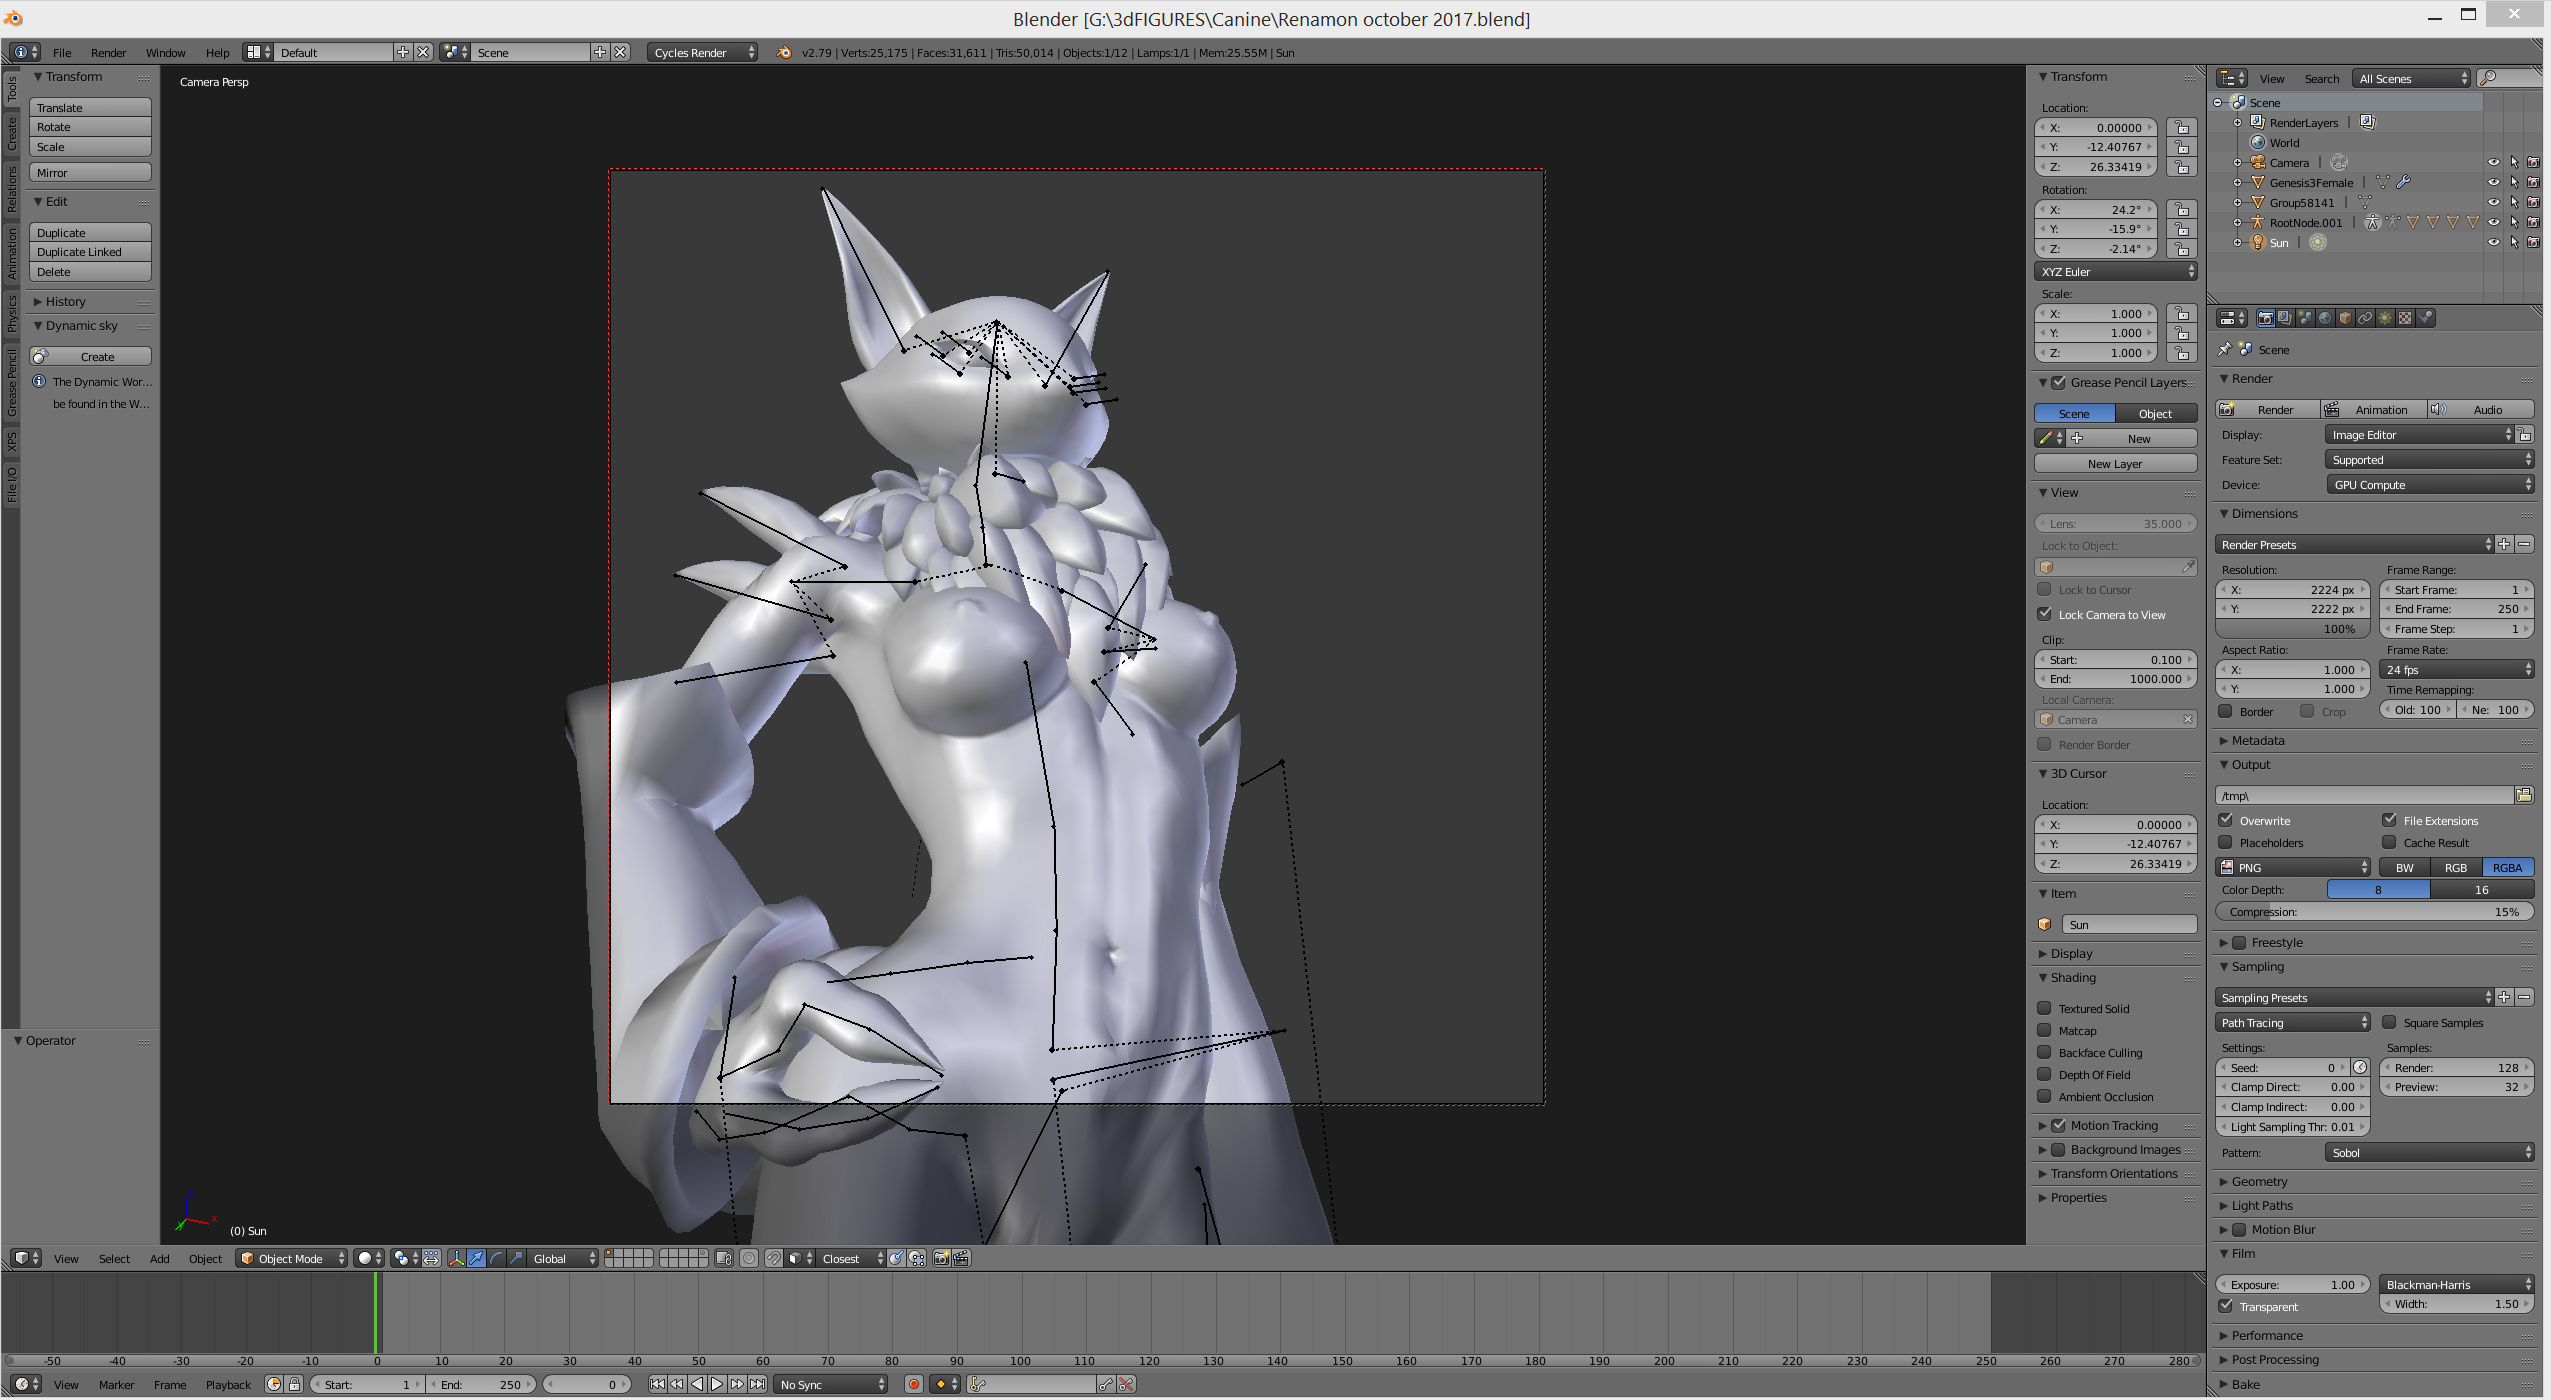
Task: Adjust the PNG Compression slider
Action: (x=2374, y=911)
